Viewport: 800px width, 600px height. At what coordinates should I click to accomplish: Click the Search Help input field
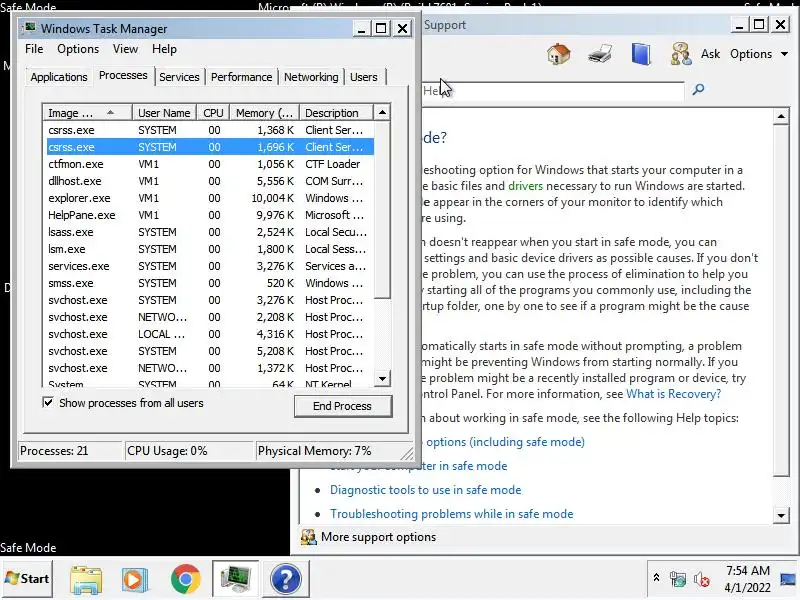553,90
